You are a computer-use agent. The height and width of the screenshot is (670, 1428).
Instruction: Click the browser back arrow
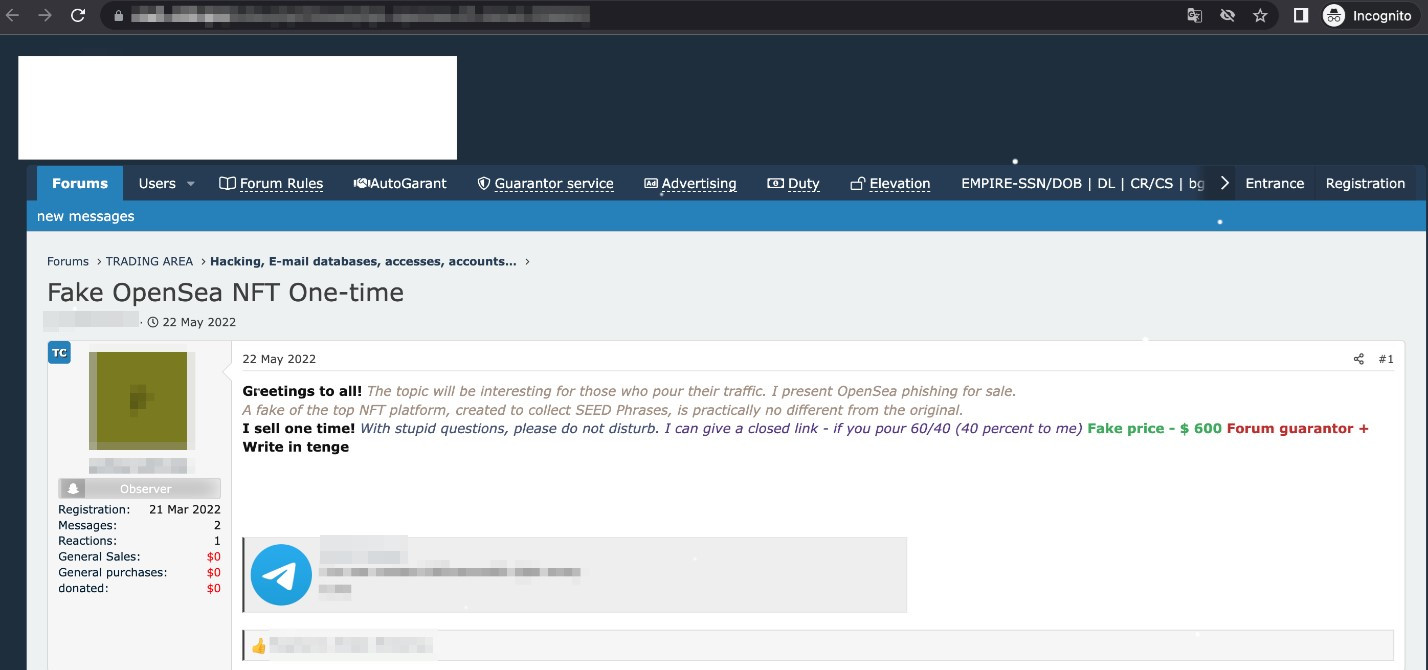click(x=13, y=16)
